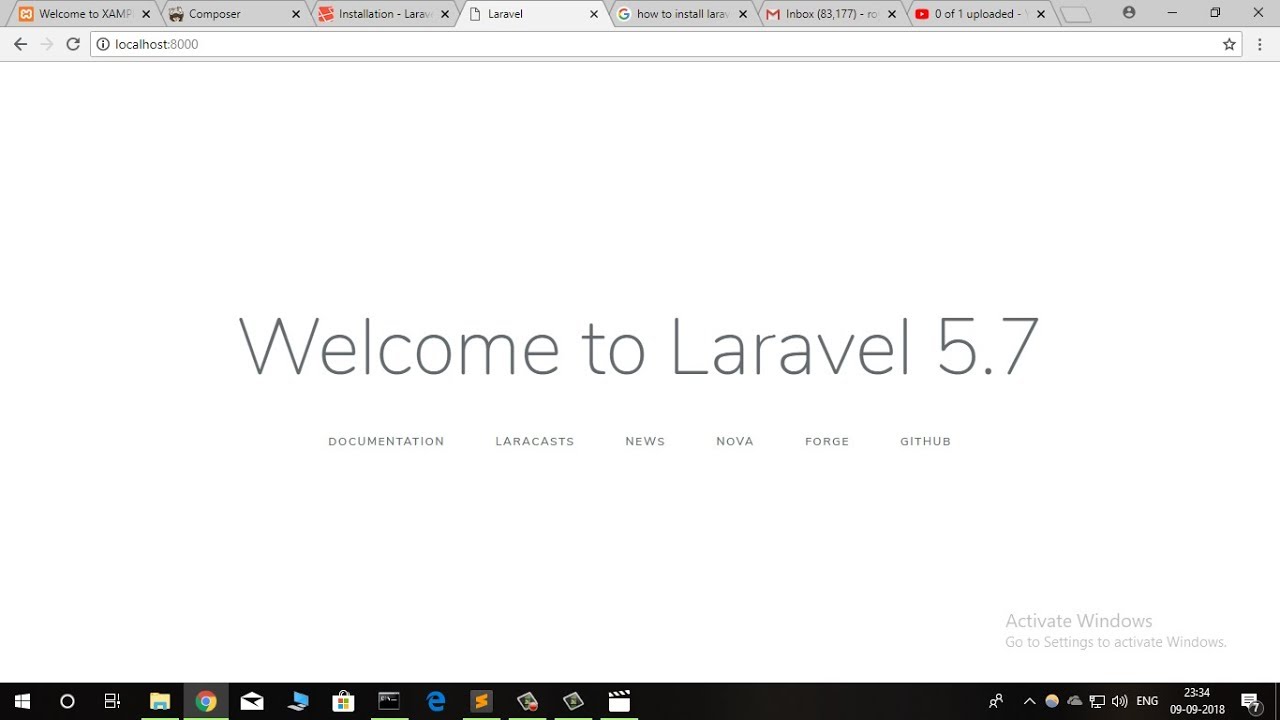Screen dimensions: 1280x720
Task: Click the Chrome taskbar icon
Action: pyautogui.click(x=206, y=701)
